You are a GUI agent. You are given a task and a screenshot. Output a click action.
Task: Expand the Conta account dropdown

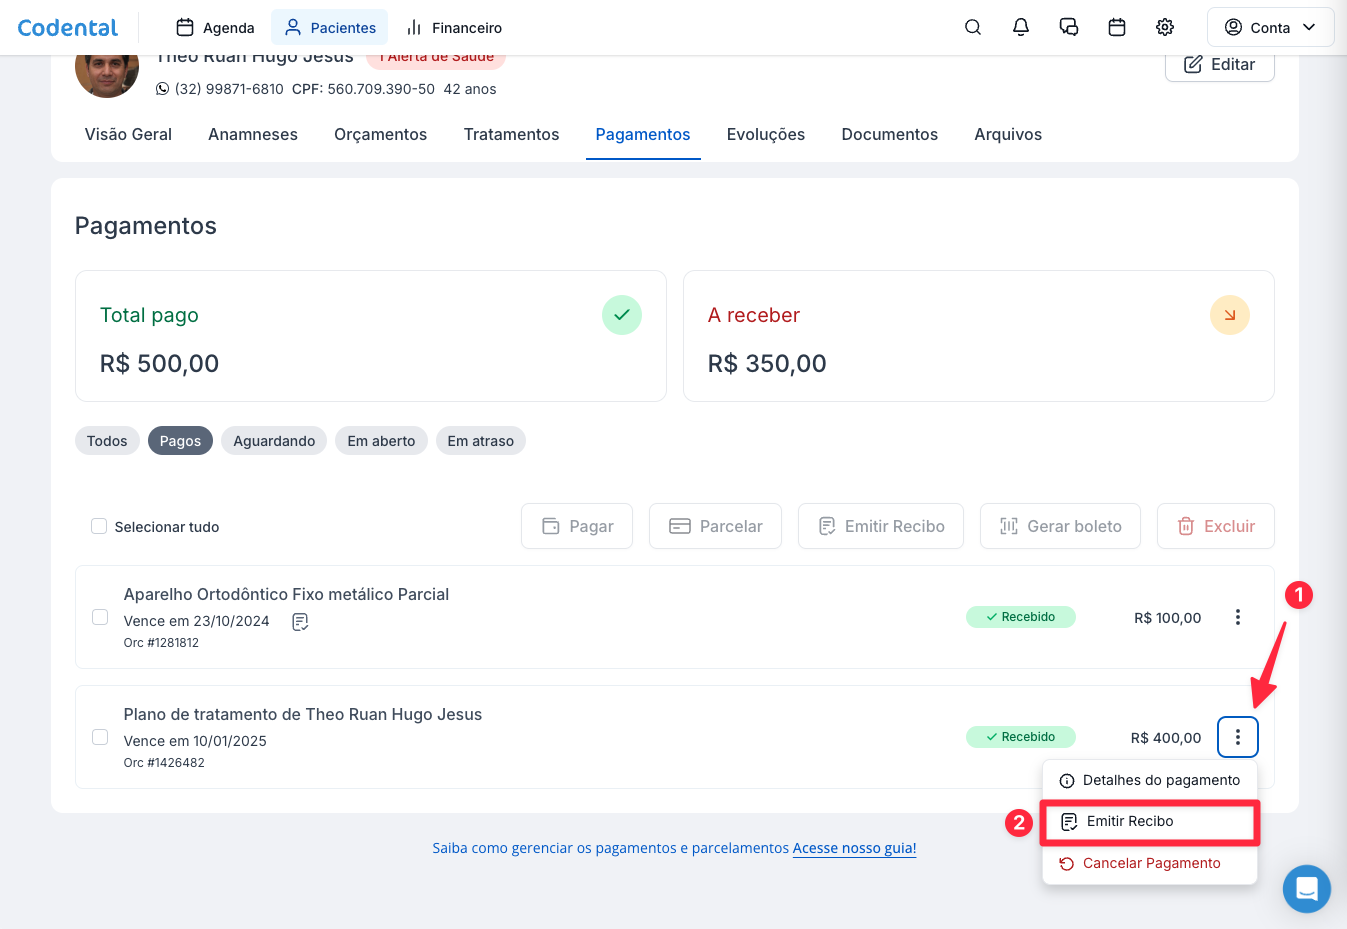click(1270, 27)
